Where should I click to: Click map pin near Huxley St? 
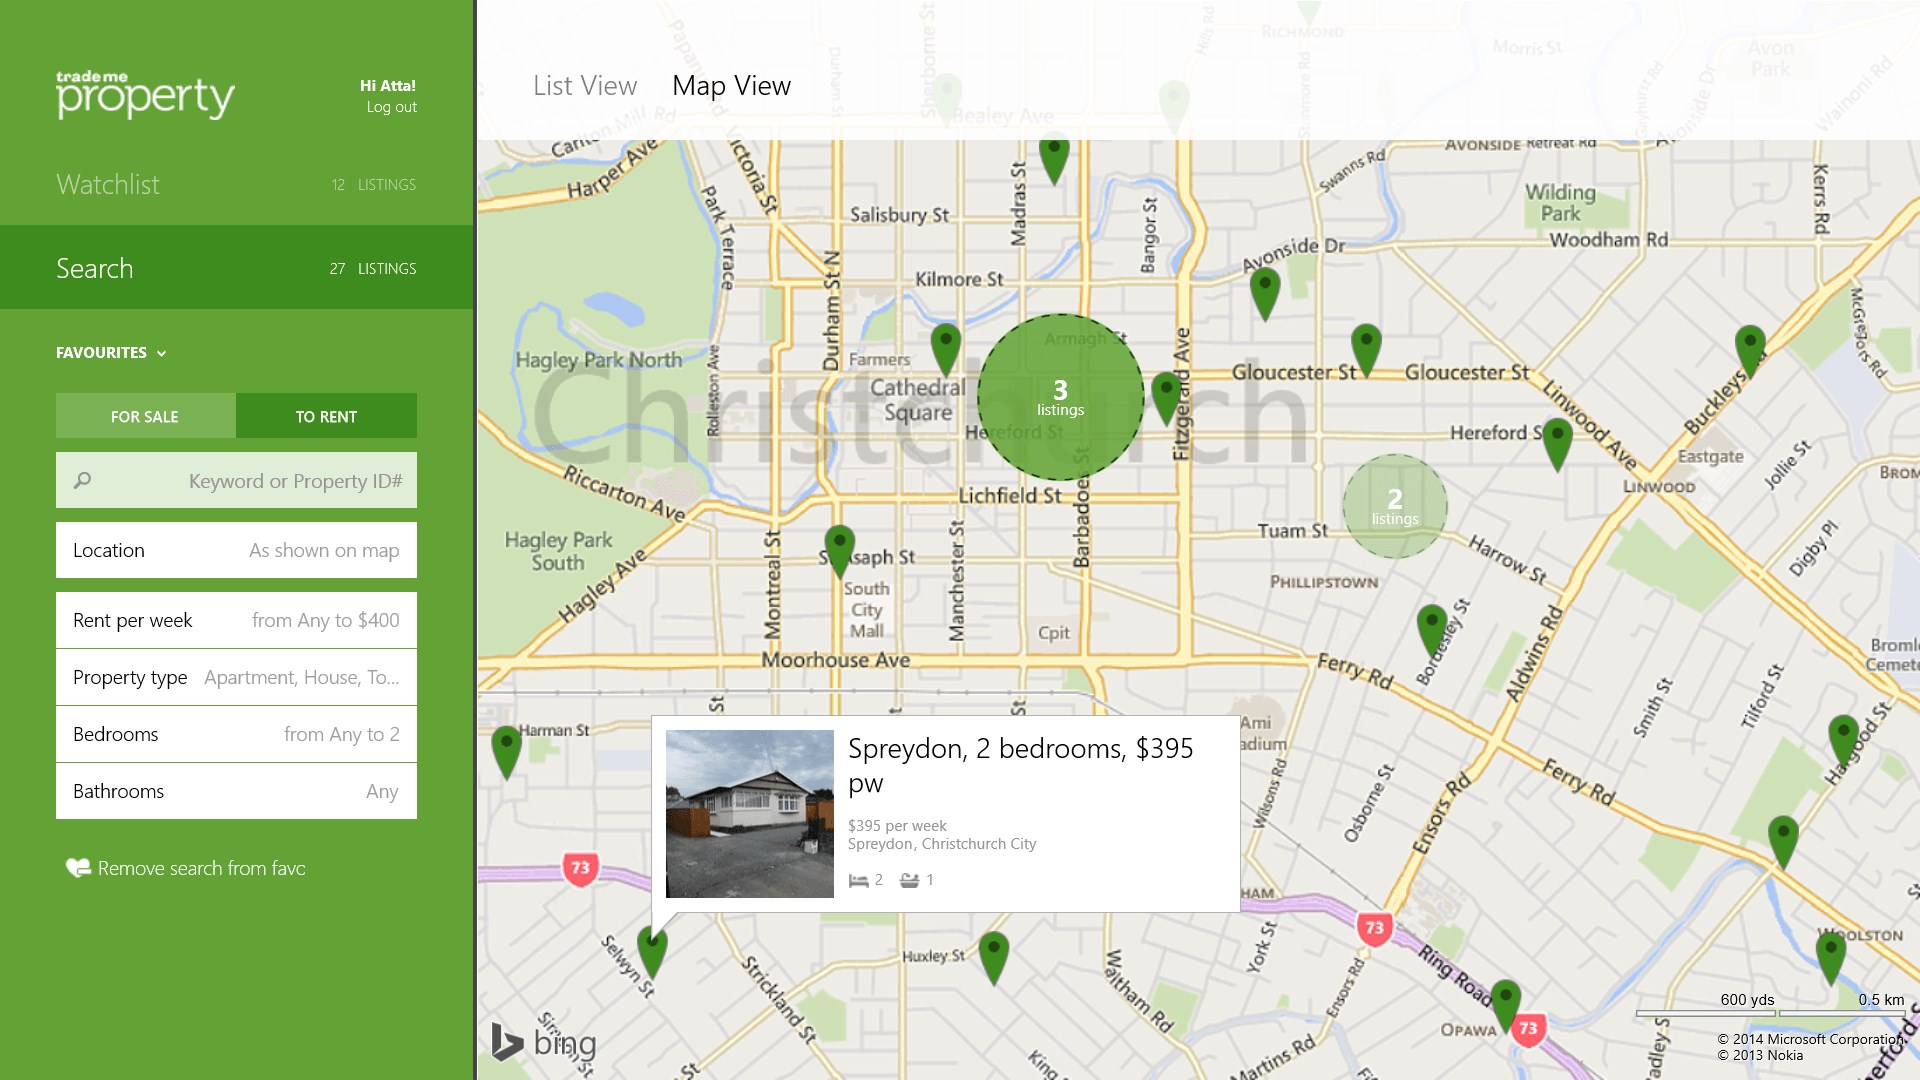(993, 953)
